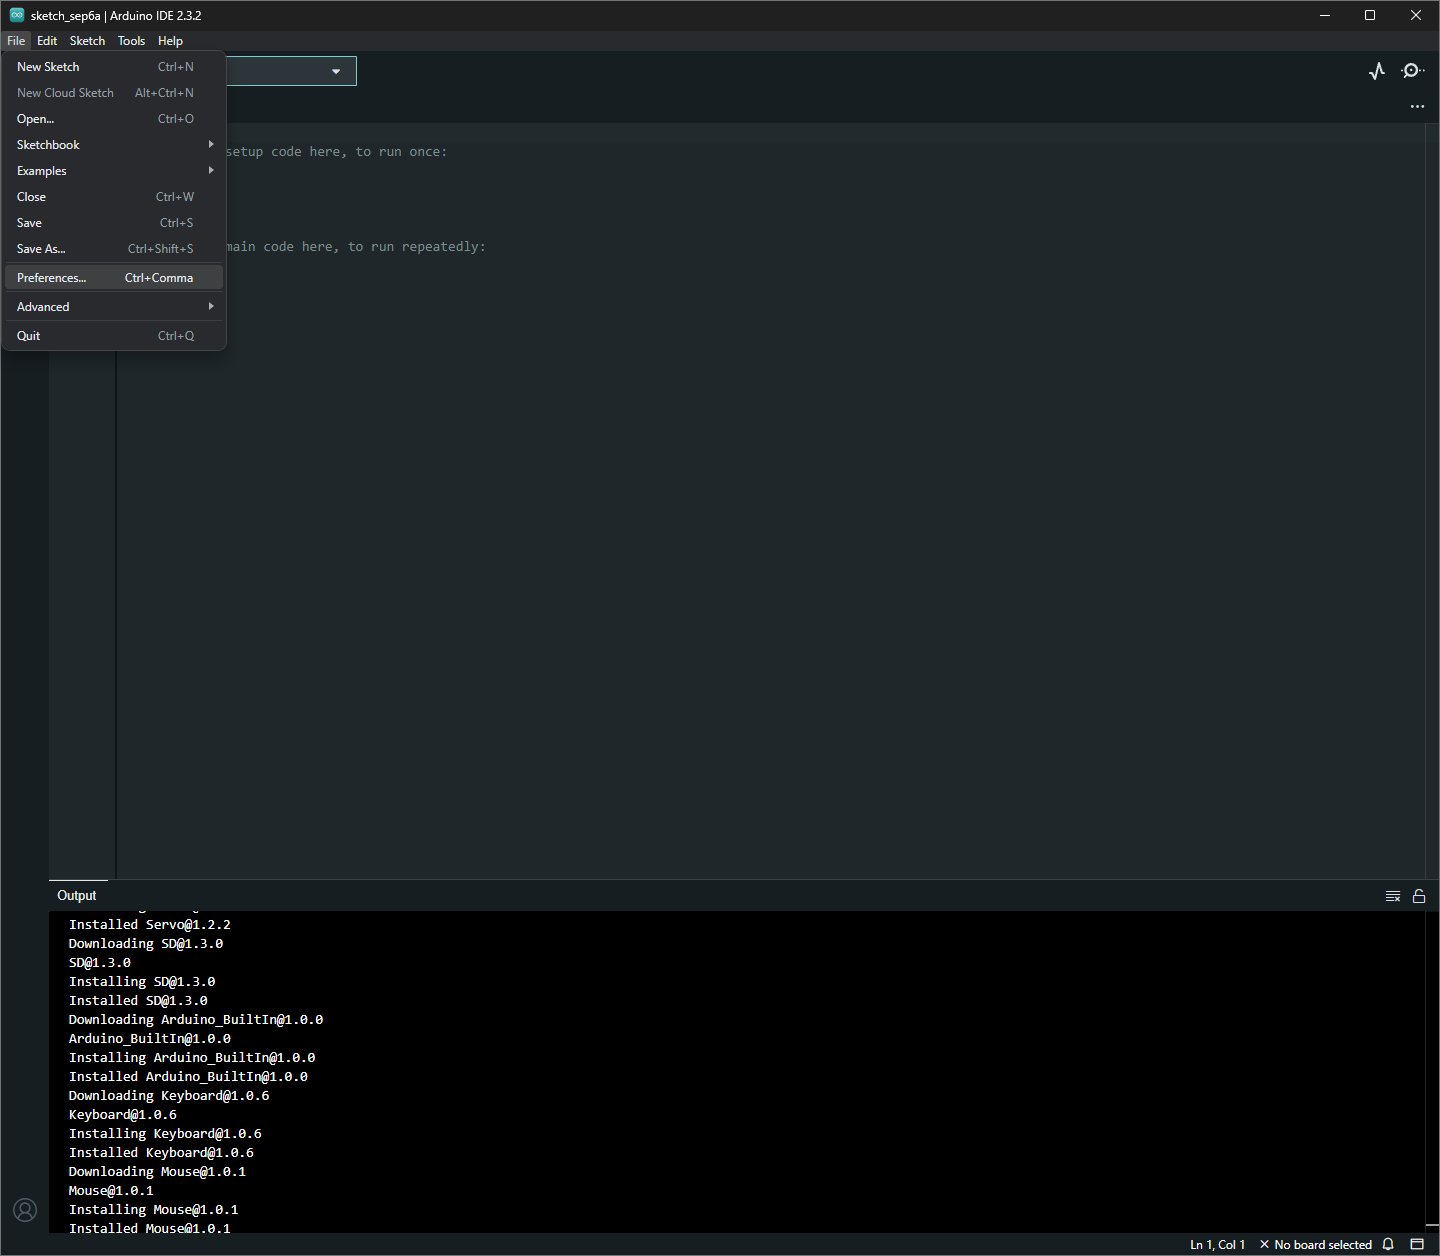Expand the Sketchbook submenu
The height and width of the screenshot is (1256, 1440).
[114, 145]
